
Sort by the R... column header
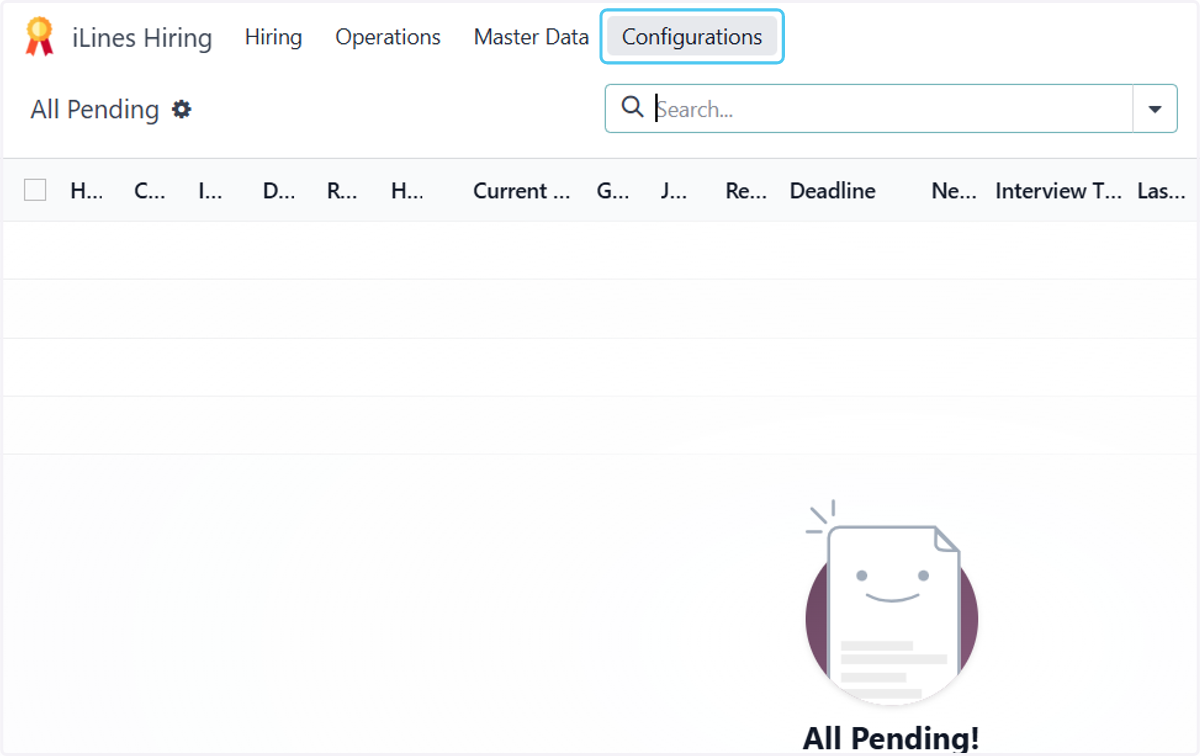tap(342, 190)
